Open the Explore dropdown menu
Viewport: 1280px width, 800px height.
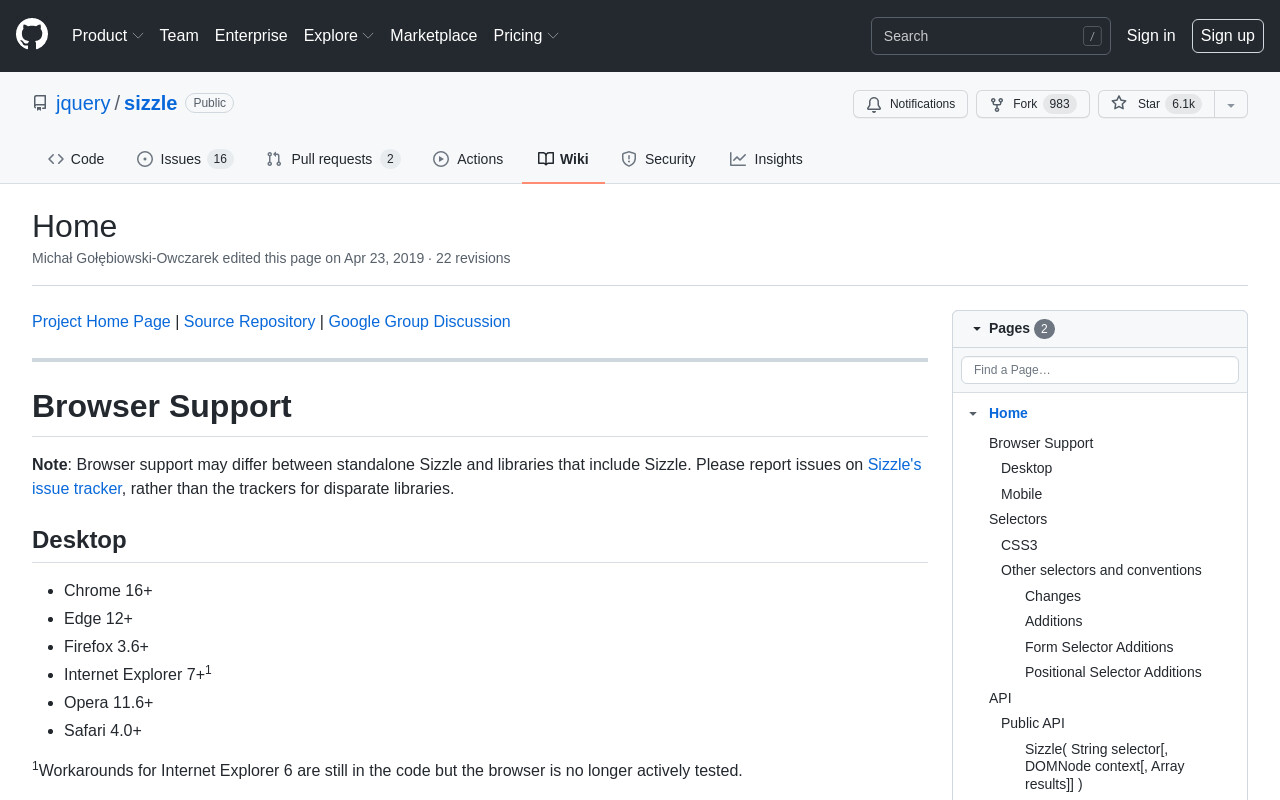click(338, 36)
